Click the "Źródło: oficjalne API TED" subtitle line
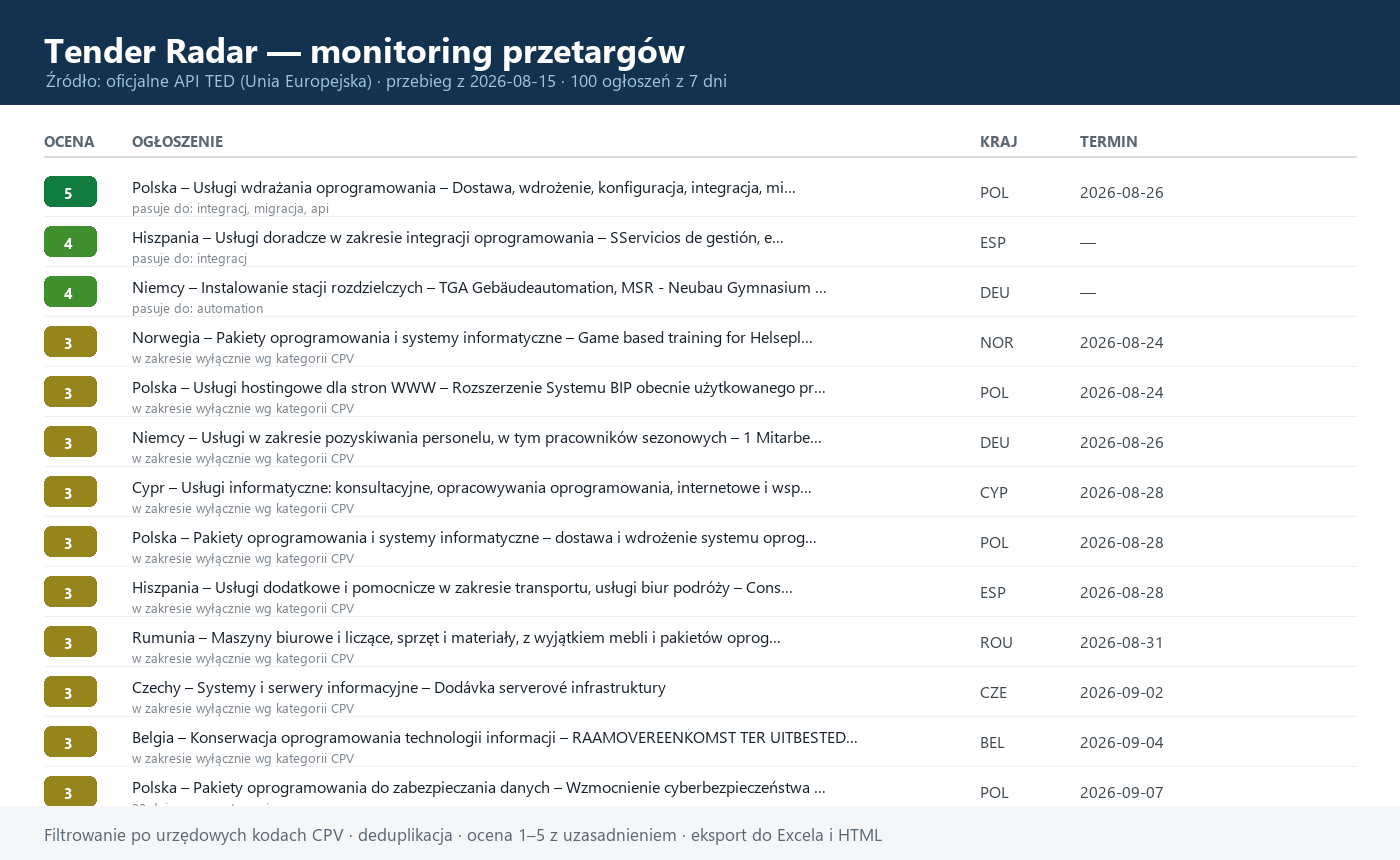This screenshot has width=1400, height=860. [386, 81]
